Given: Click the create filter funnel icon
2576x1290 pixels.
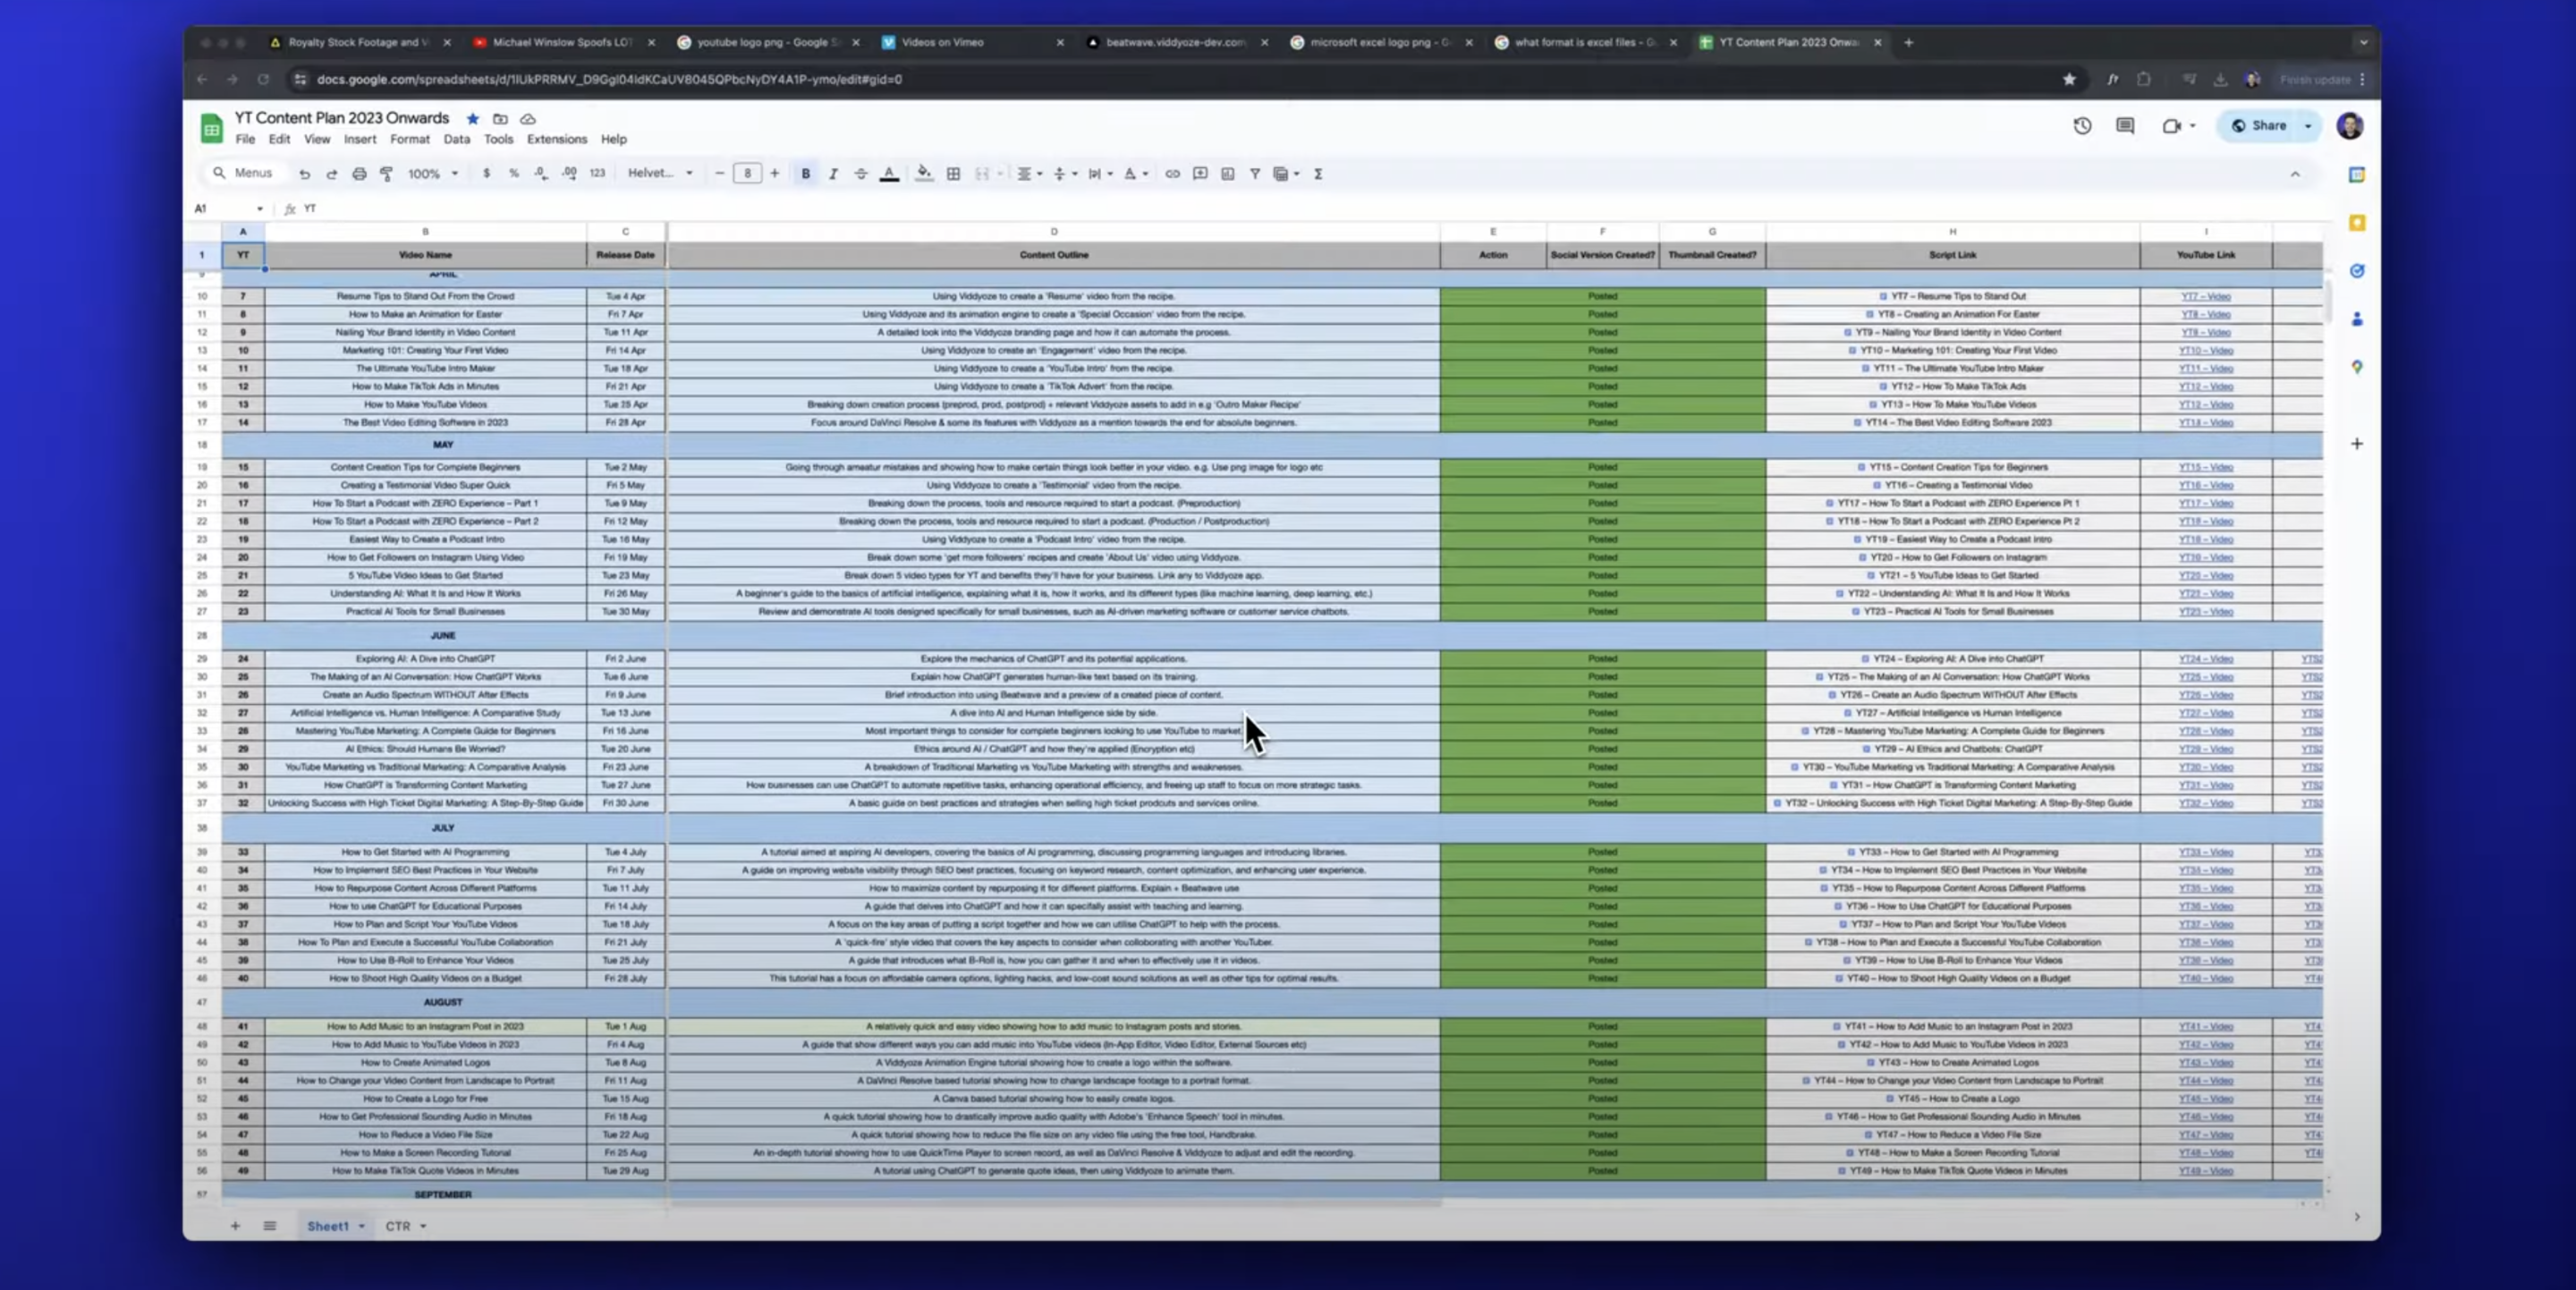Looking at the screenshot, I should (1254, 174).
